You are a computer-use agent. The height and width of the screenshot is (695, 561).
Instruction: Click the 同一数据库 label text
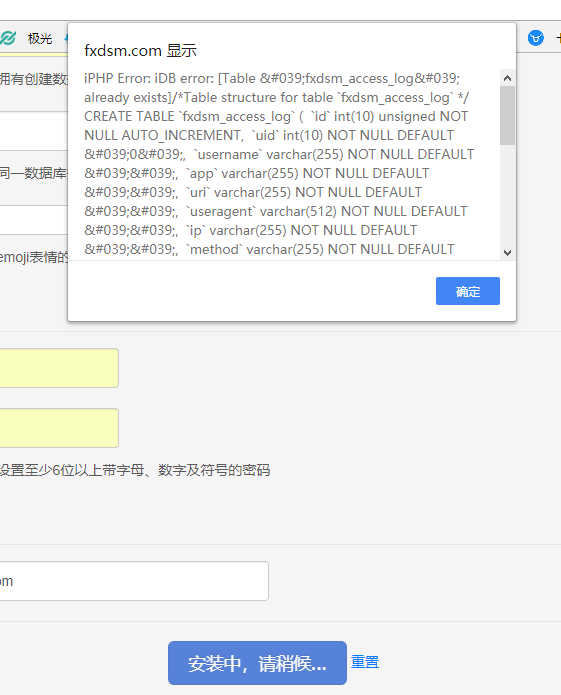[x=34, y=173]
